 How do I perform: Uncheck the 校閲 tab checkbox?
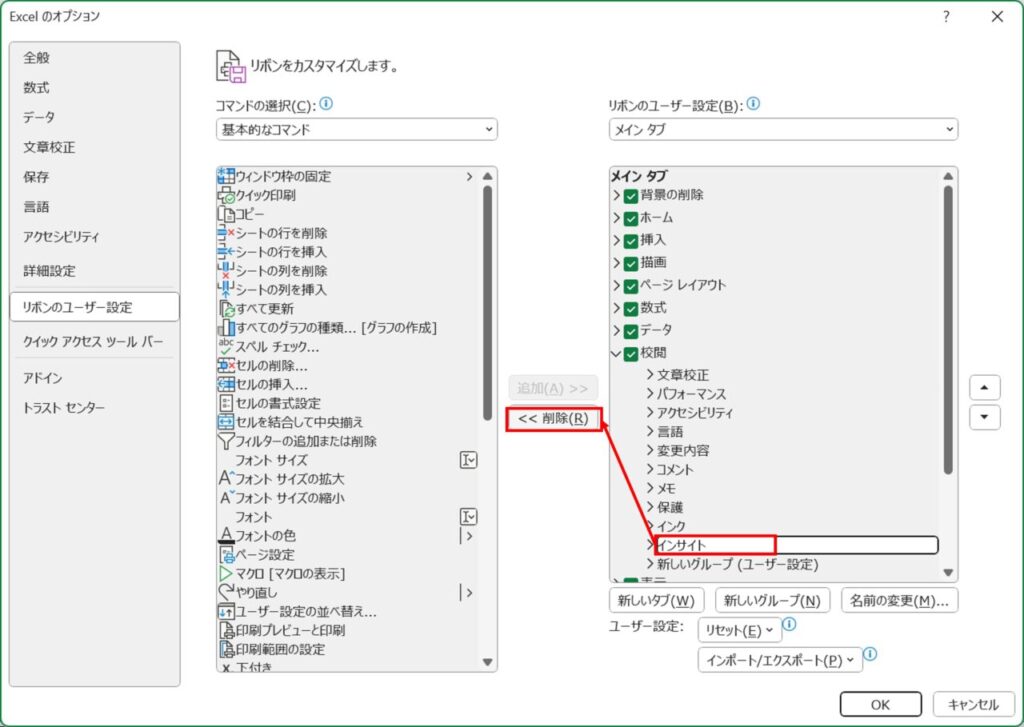coord(630,354)
